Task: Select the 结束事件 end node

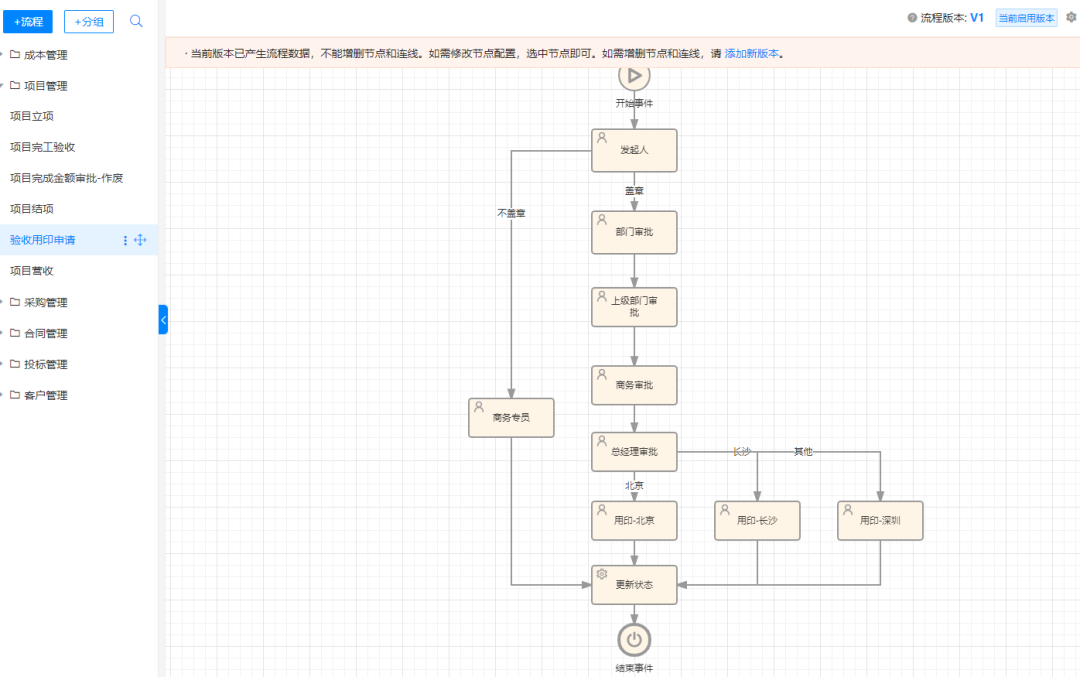Action: coord(634,640)
